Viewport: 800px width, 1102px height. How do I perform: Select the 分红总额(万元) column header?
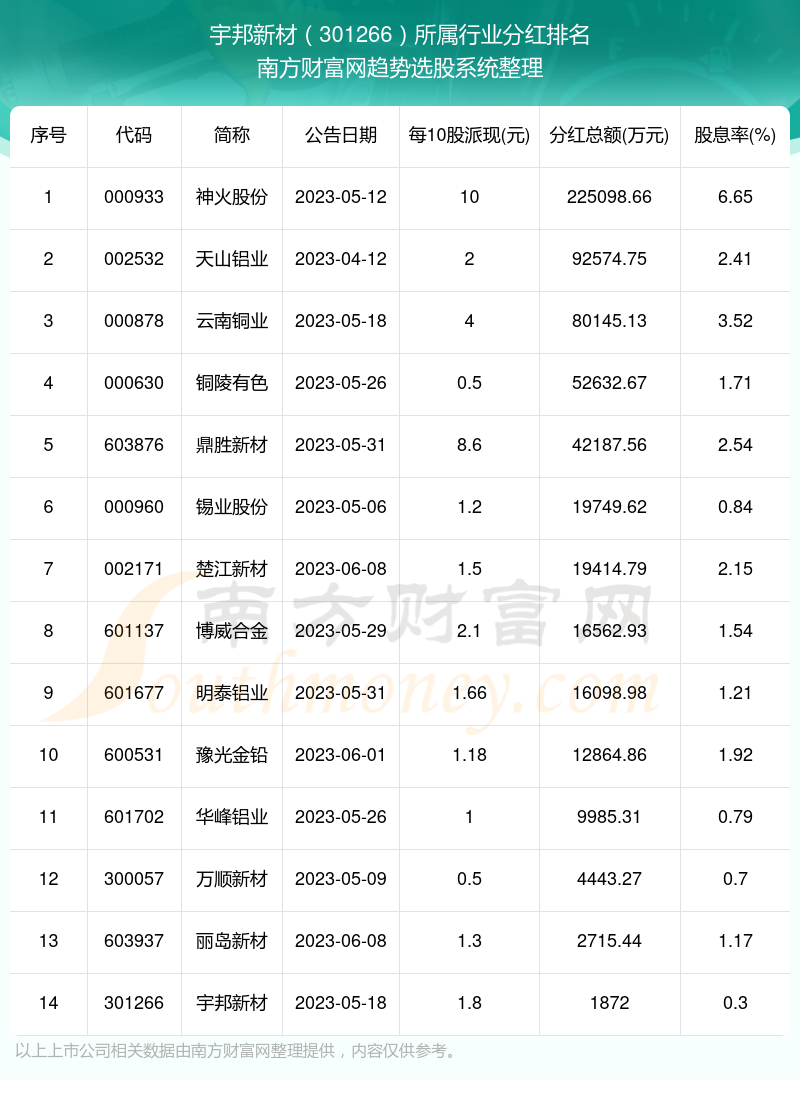point(609,135)
